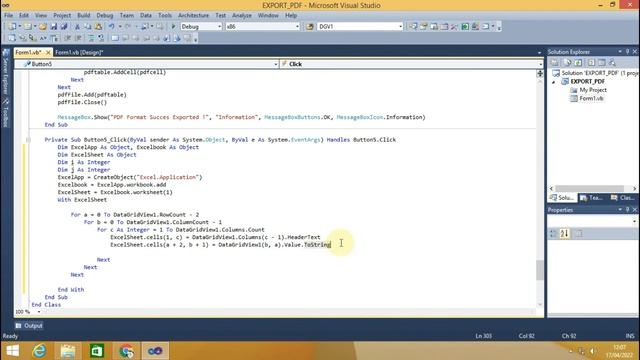Click the Open File toolbar icon
This screenshot has height=360, width=640.
pos(43,27)
